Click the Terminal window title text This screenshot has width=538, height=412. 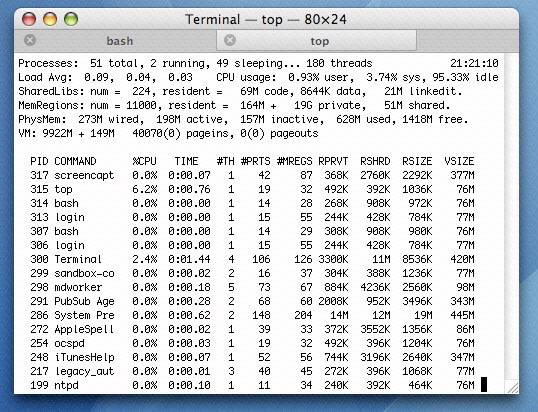(x=266, y=19)
